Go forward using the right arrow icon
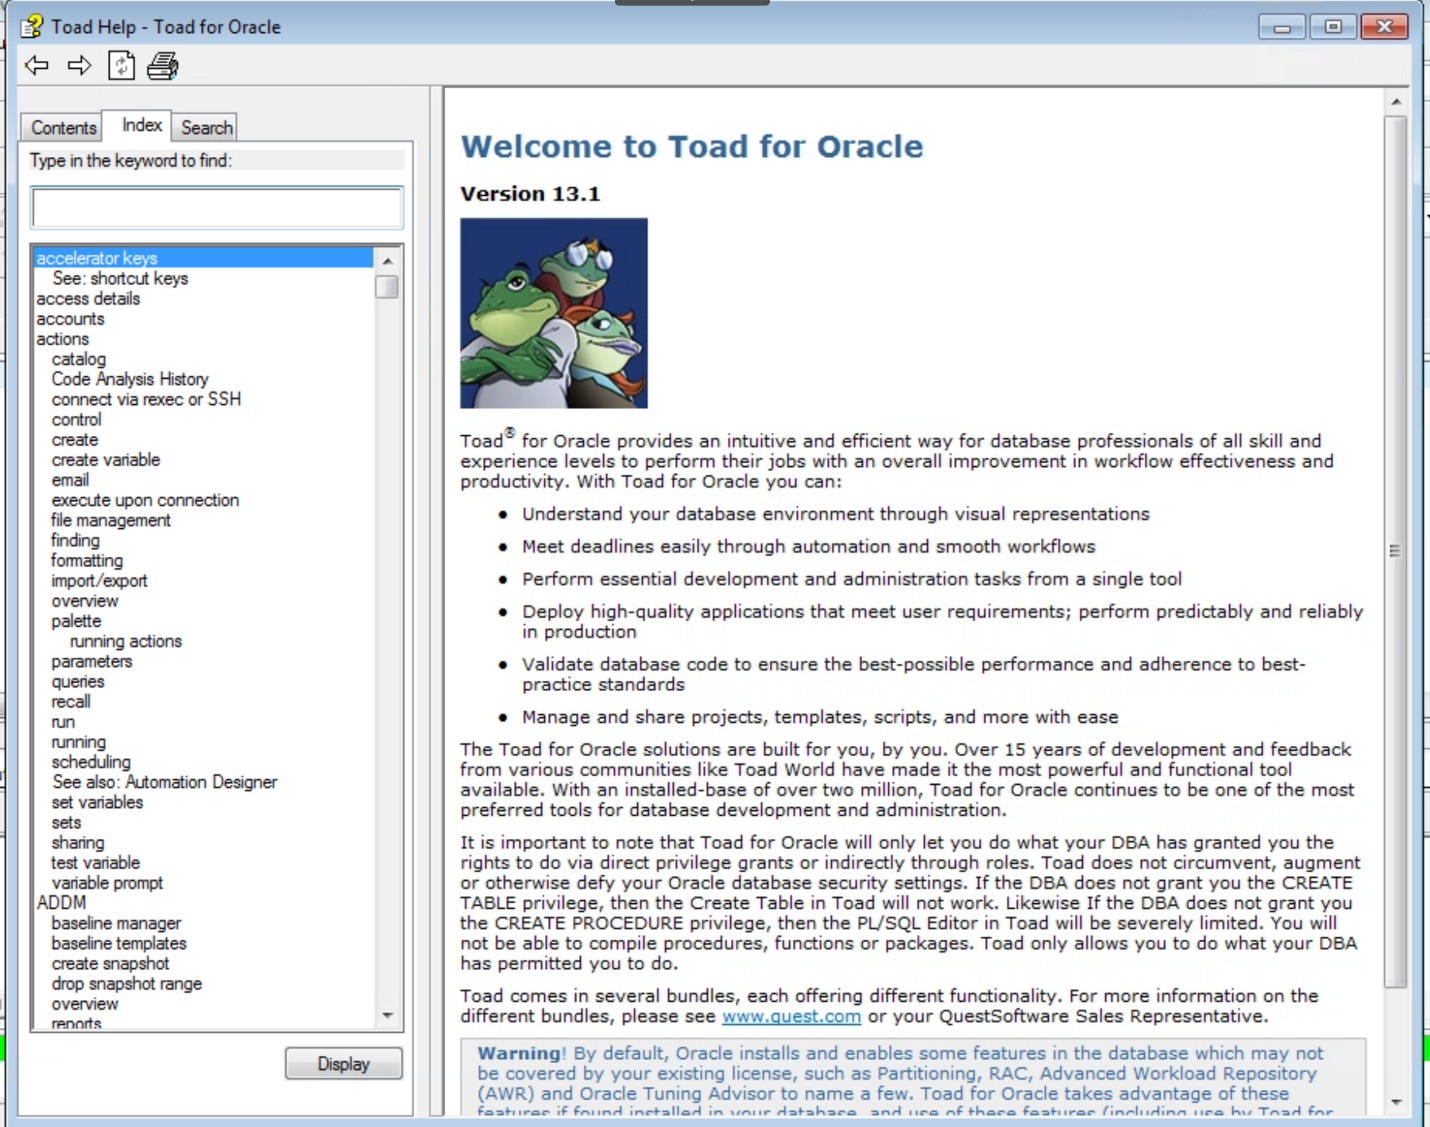 pos(79,66)
